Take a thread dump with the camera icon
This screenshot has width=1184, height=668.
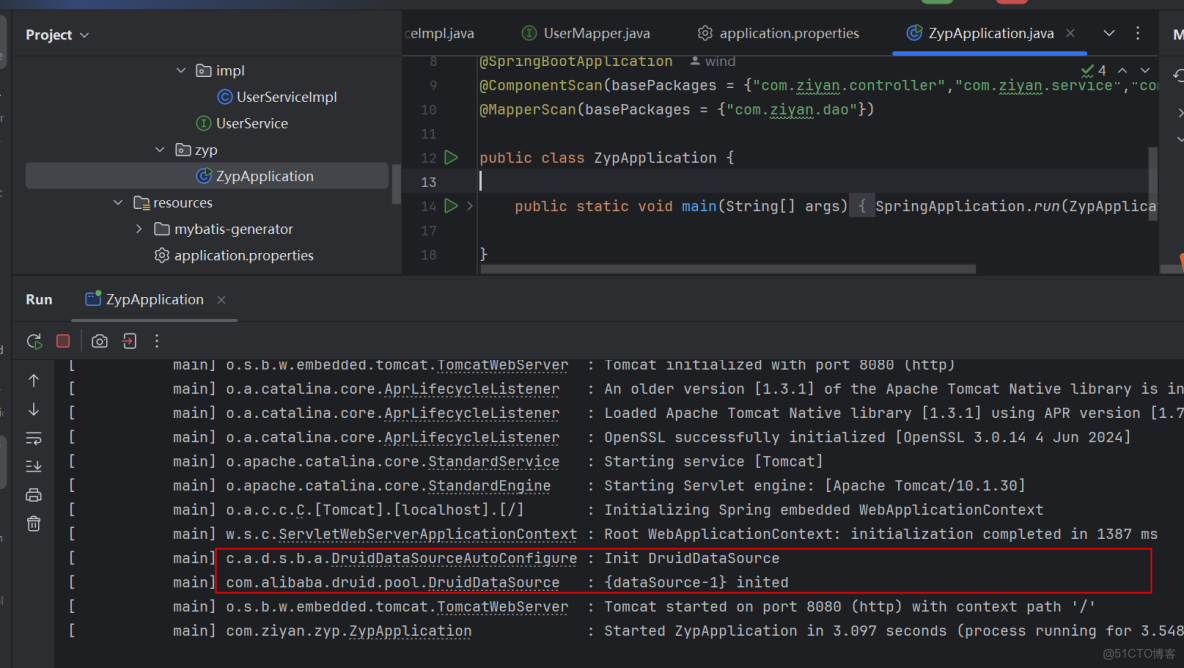click(x=99, y=341)
